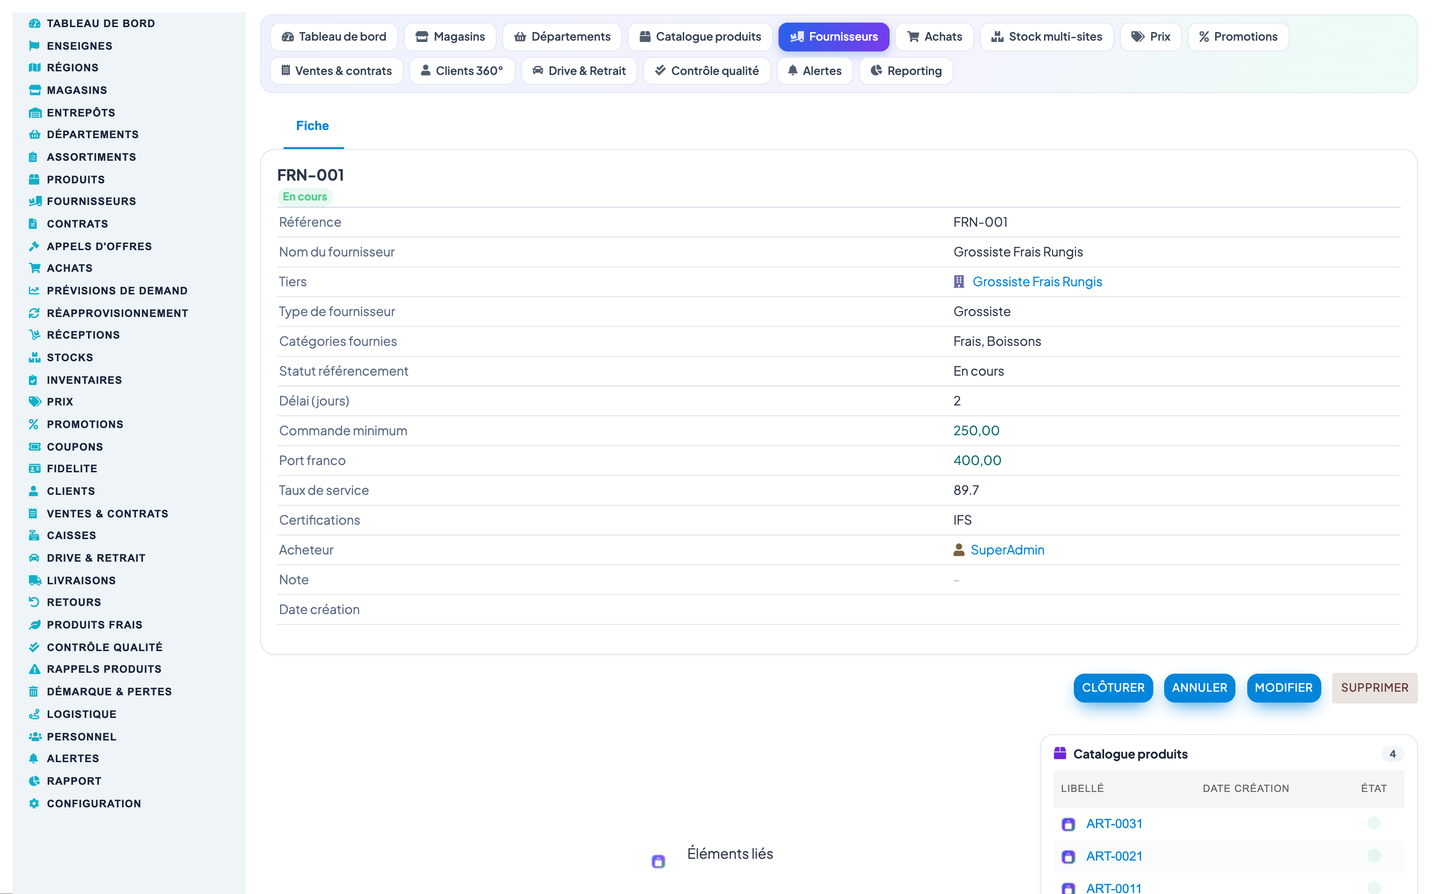Open the Tableau de bord top tab
This screenshot has width=1445, height=894.
click(334, 37)
